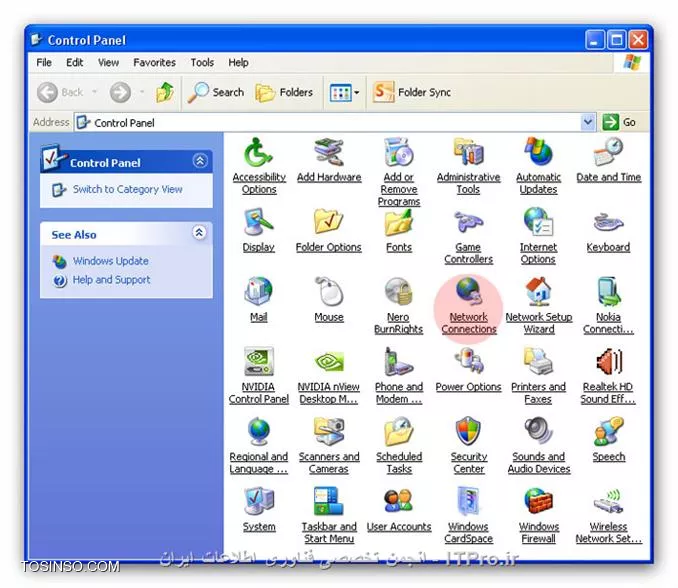
Task: Open System properties icon
Action: click(x=259, y=510)
